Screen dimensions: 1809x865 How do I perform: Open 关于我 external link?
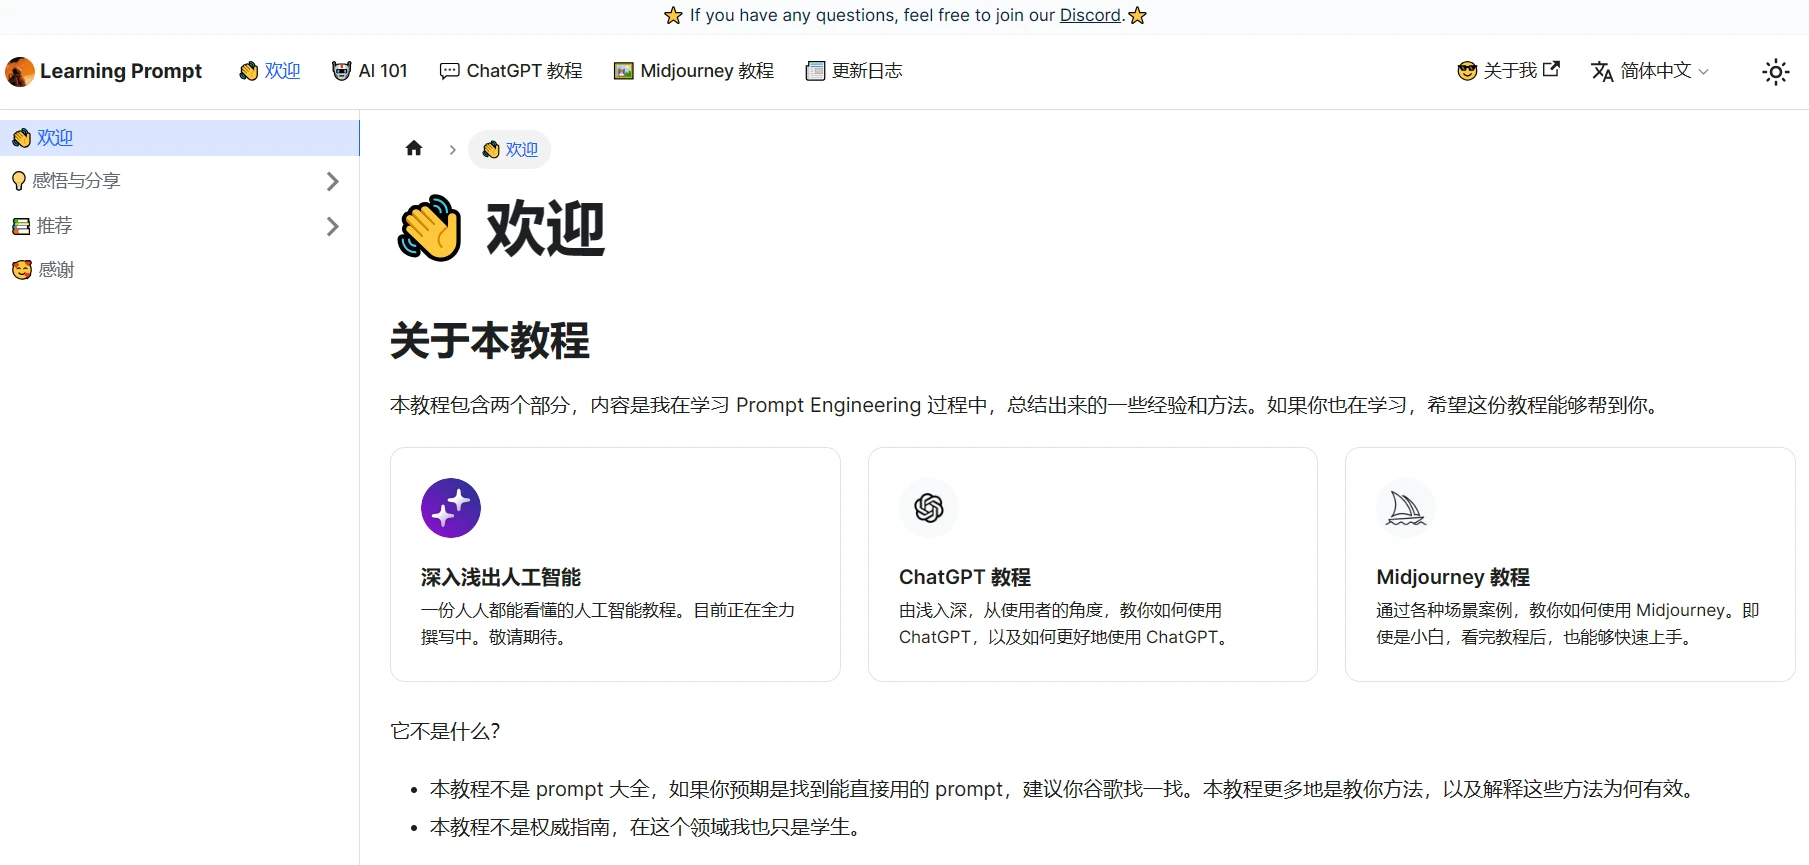(x=1508, y=71)
